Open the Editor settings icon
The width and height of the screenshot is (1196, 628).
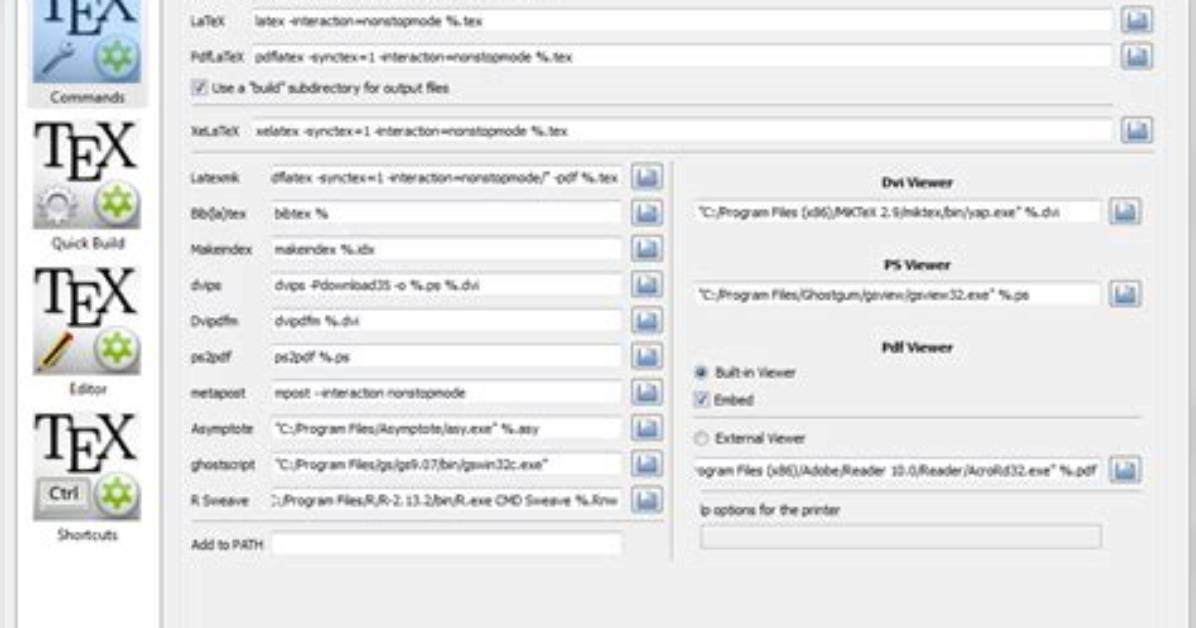click(x=87, y=320)
